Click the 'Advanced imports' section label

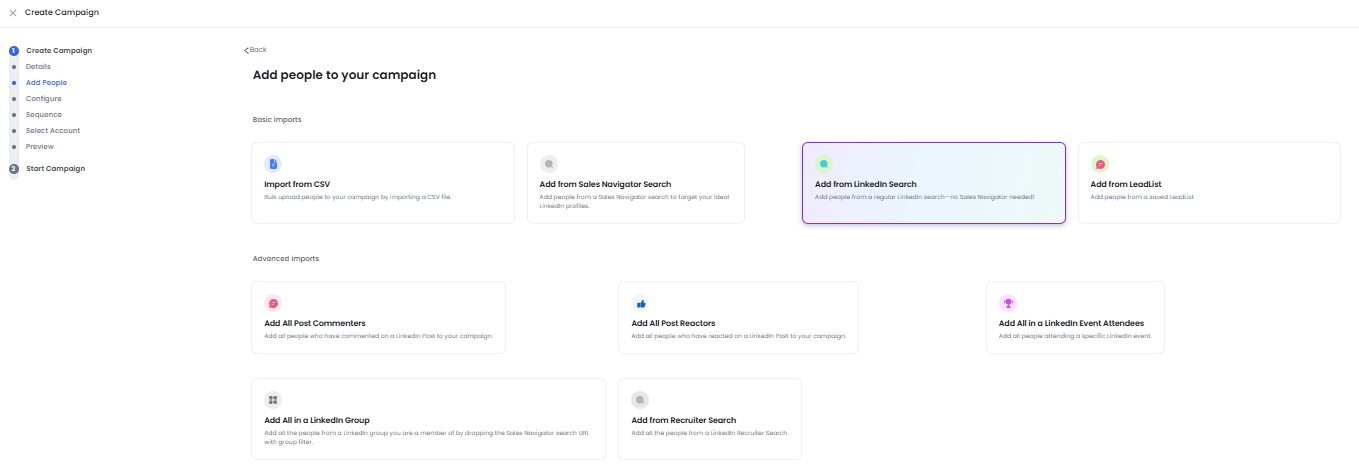coord(286,258)
